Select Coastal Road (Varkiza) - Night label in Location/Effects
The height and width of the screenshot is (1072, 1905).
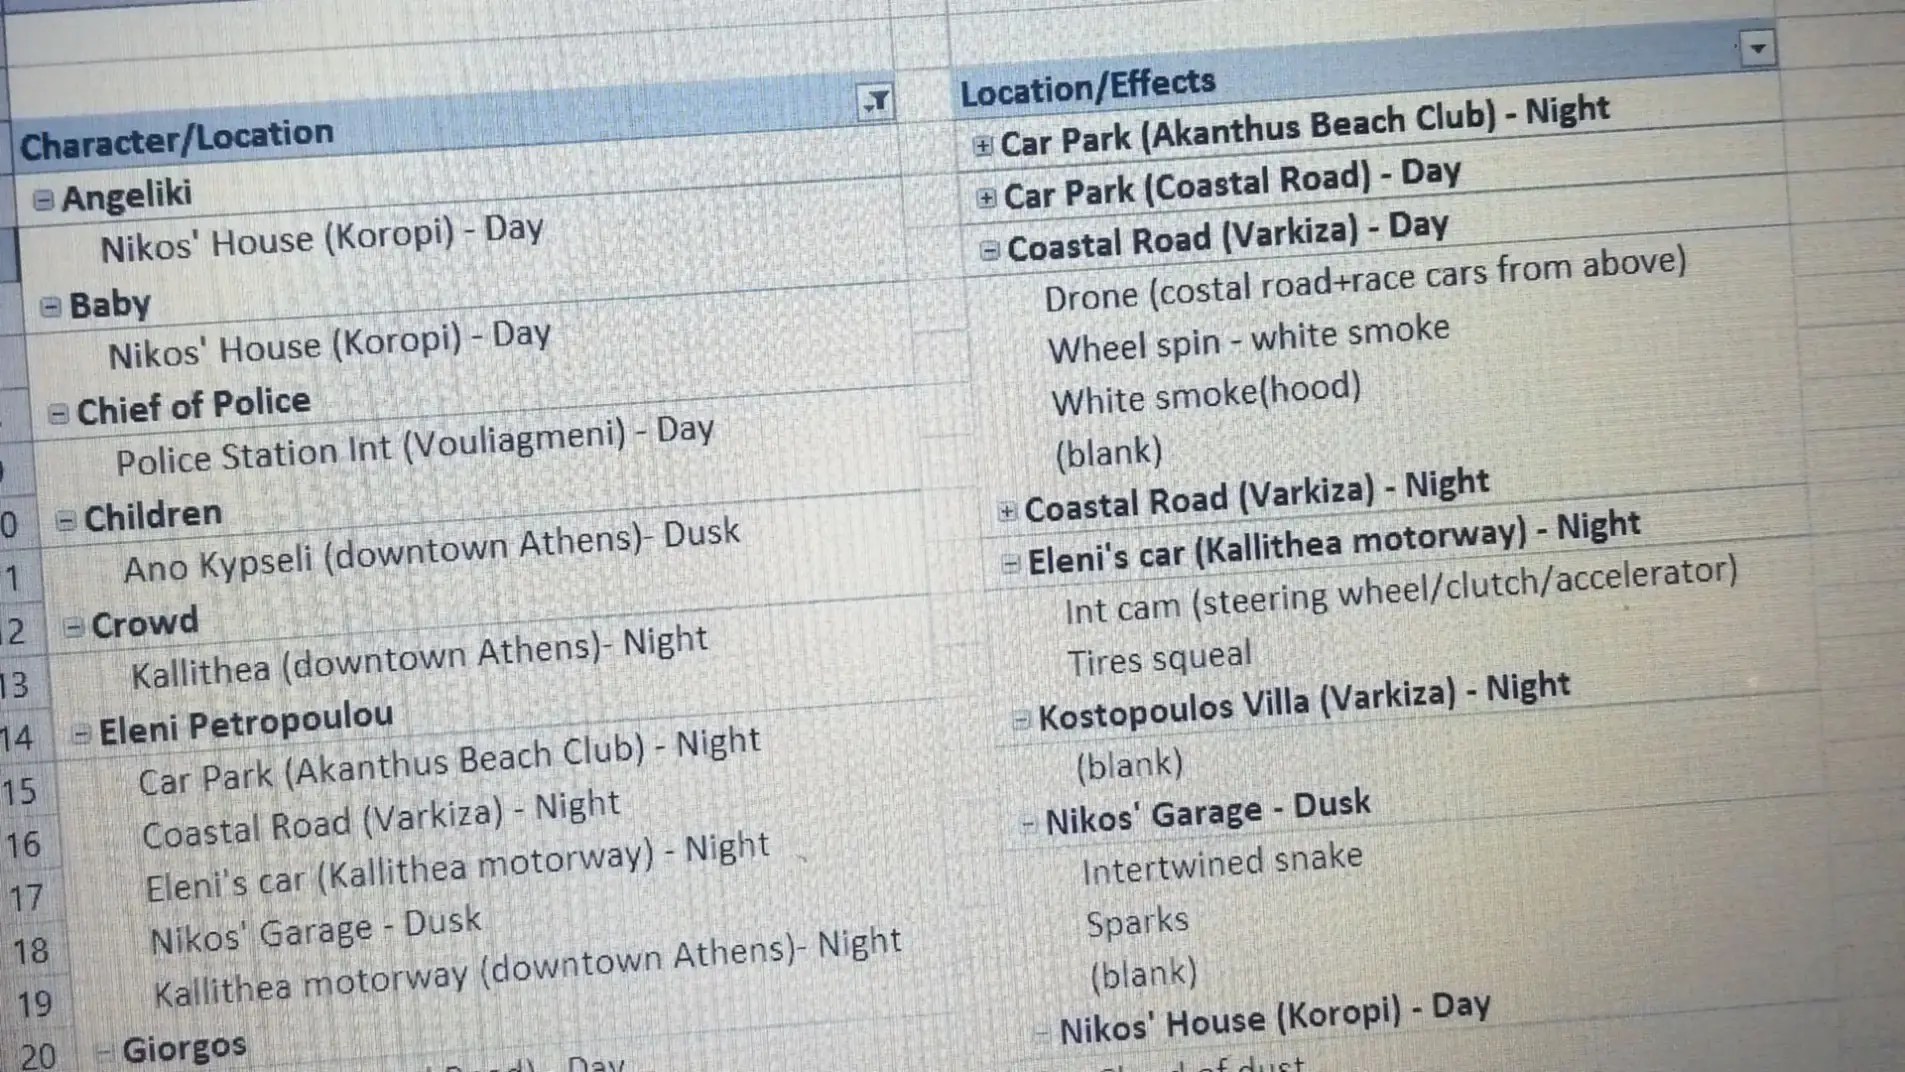(x=1258, y=496)
